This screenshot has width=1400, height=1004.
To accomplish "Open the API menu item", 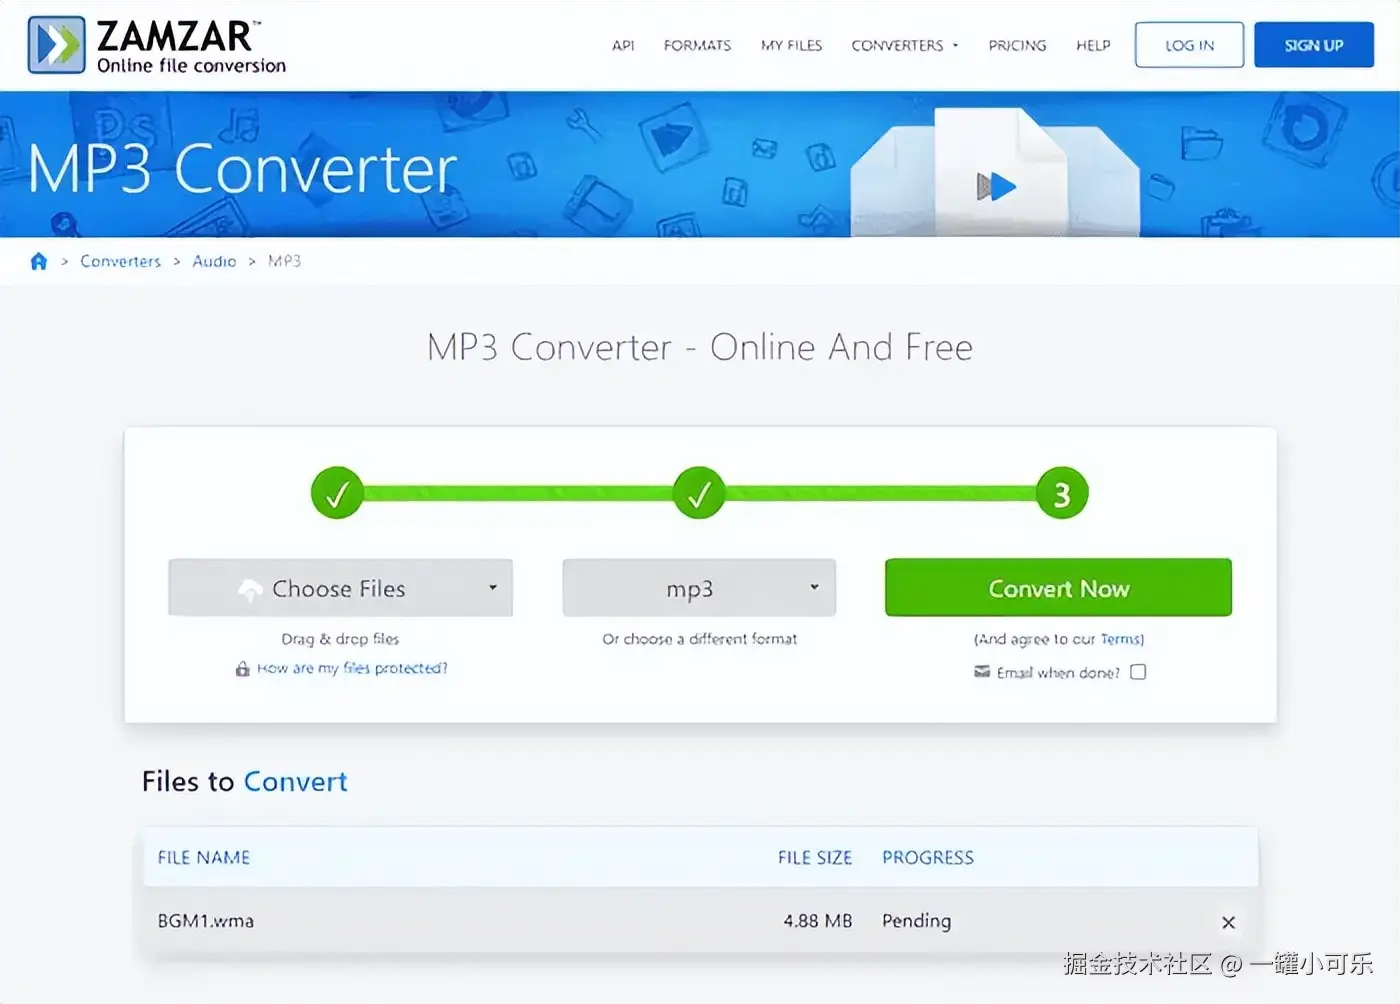I will tap(623, 45).
